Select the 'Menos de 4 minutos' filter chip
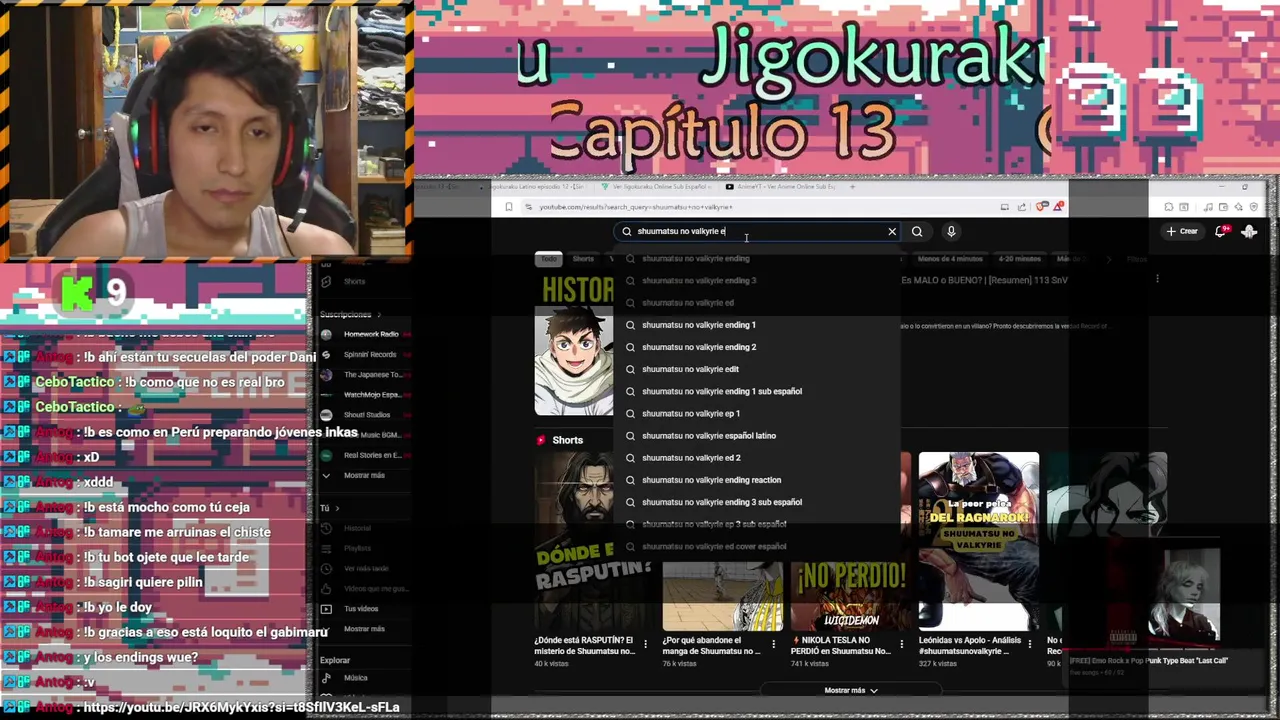This screenshot has width=1280, height=720. pos(950,259)
